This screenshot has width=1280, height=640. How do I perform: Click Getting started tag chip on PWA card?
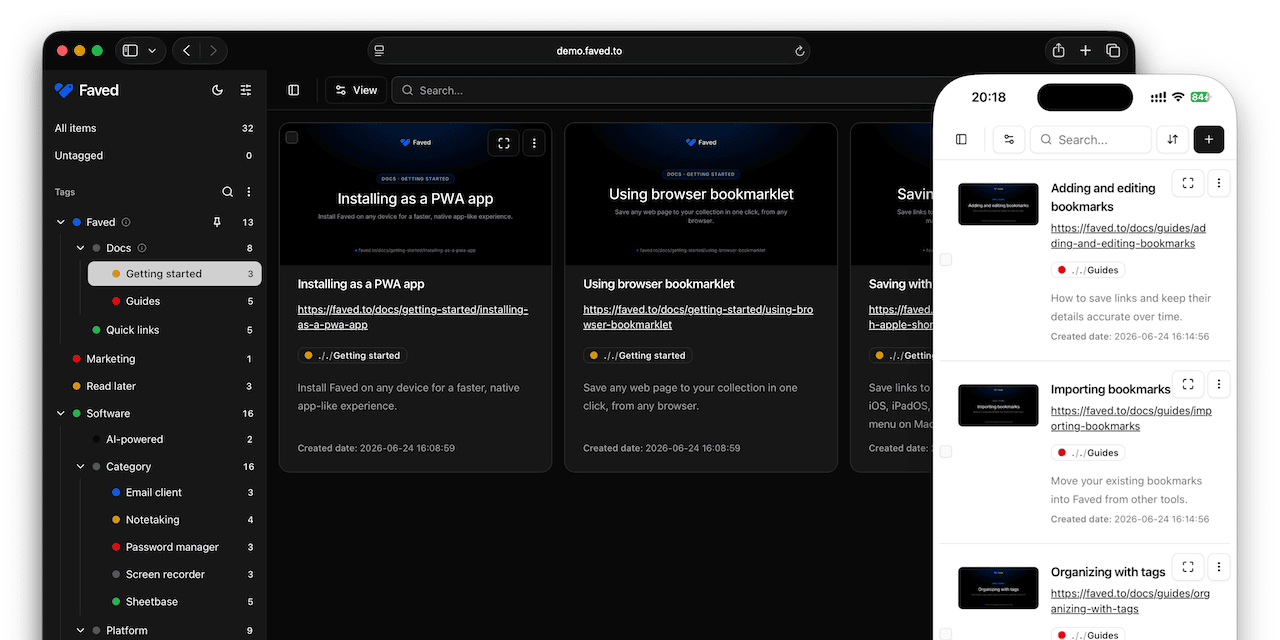click(352, 355)
